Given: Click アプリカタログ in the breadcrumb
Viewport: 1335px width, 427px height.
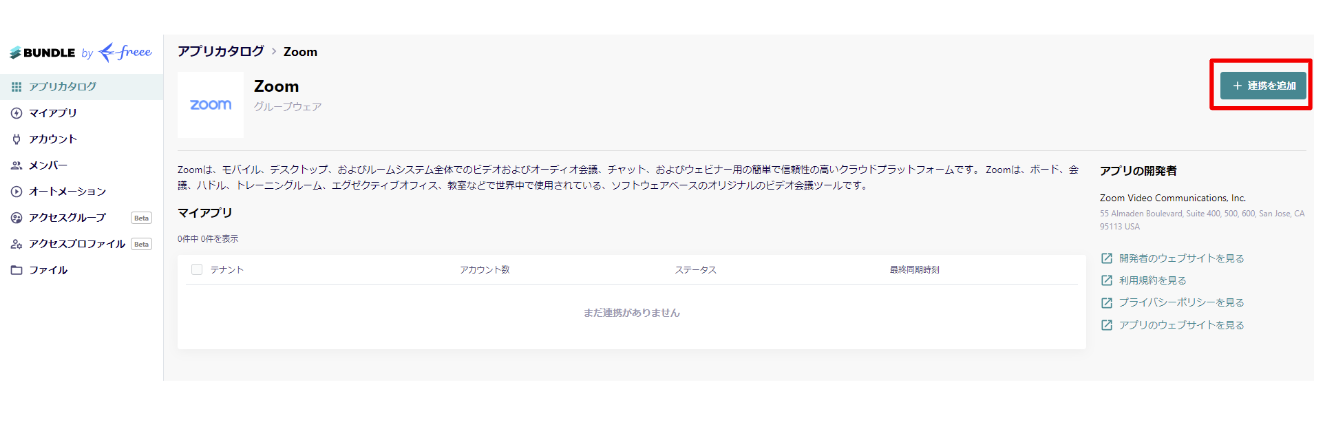Looking at the screenshot, I should click(221, 51).
